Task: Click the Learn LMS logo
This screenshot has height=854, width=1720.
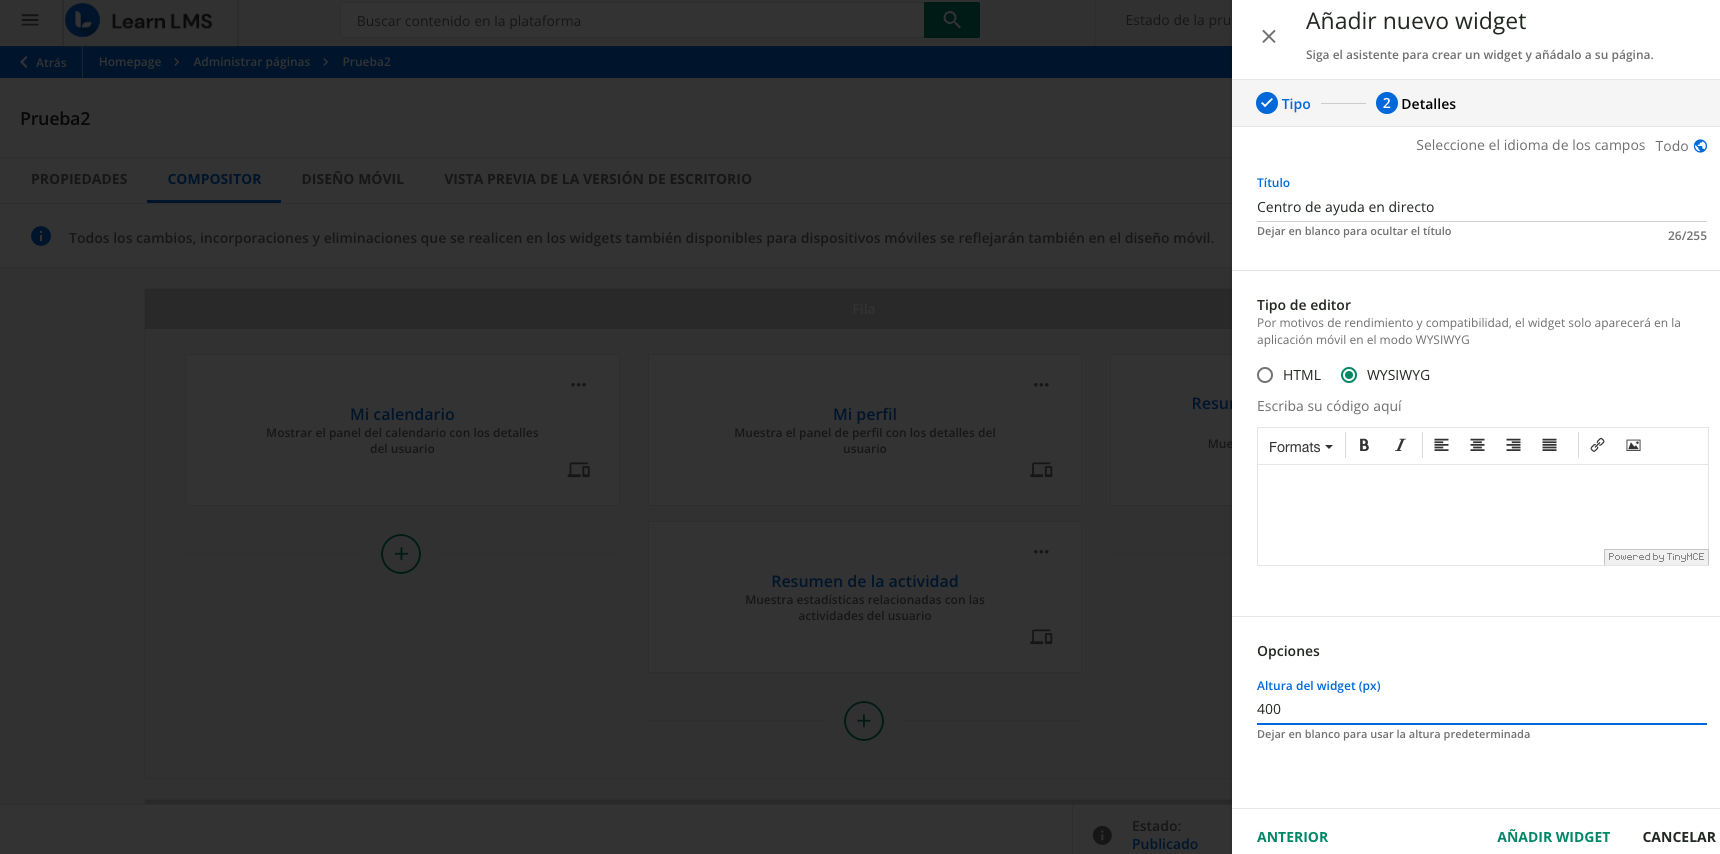Action: [x=139, y=20]
